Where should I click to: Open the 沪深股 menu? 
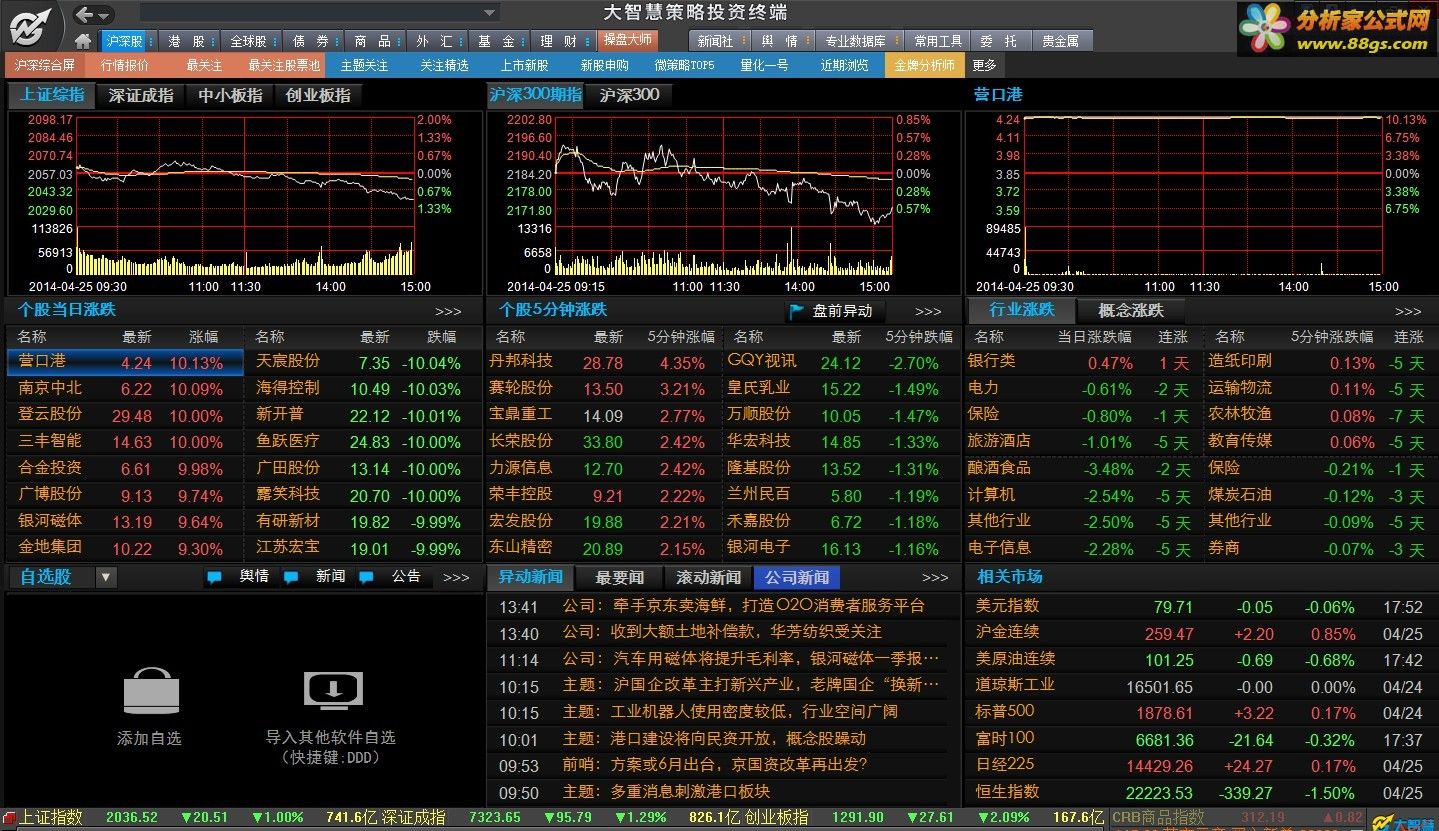126,41
